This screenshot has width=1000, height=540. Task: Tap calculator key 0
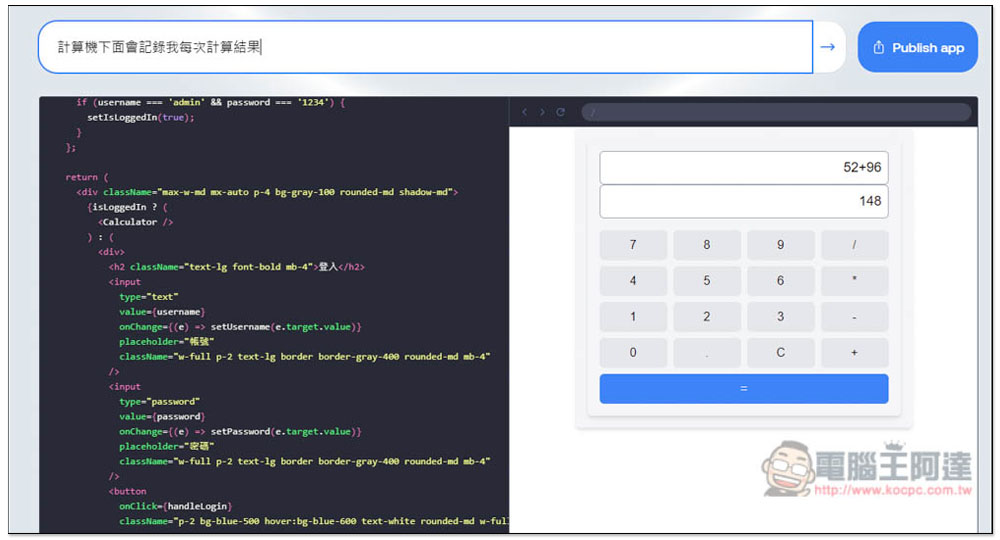633,353
